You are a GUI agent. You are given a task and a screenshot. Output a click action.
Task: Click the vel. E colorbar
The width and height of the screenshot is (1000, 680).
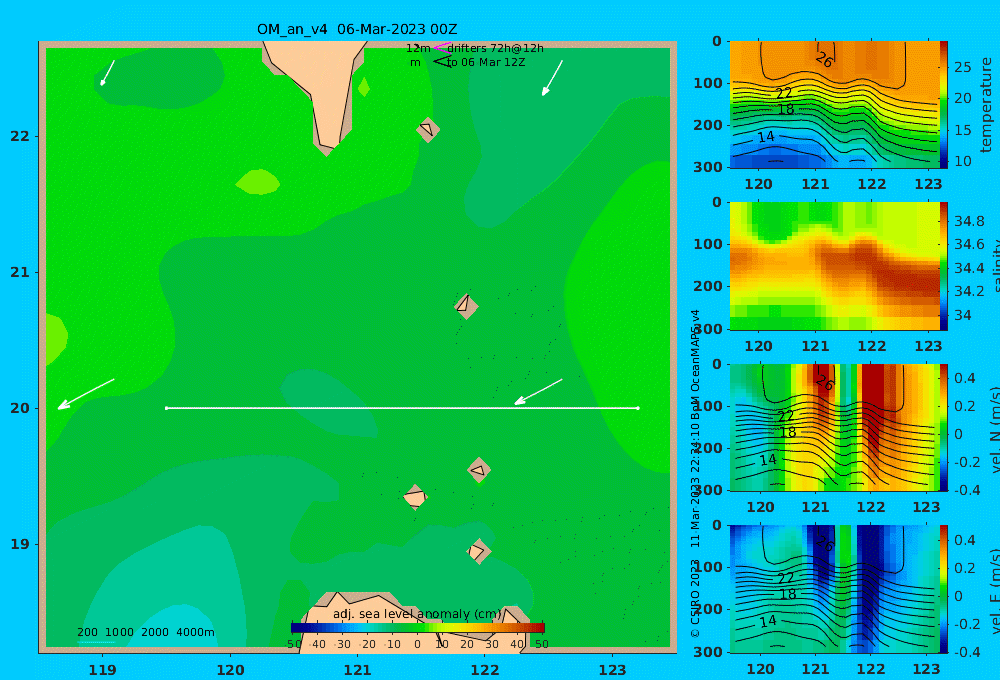[x=943, y=589]
